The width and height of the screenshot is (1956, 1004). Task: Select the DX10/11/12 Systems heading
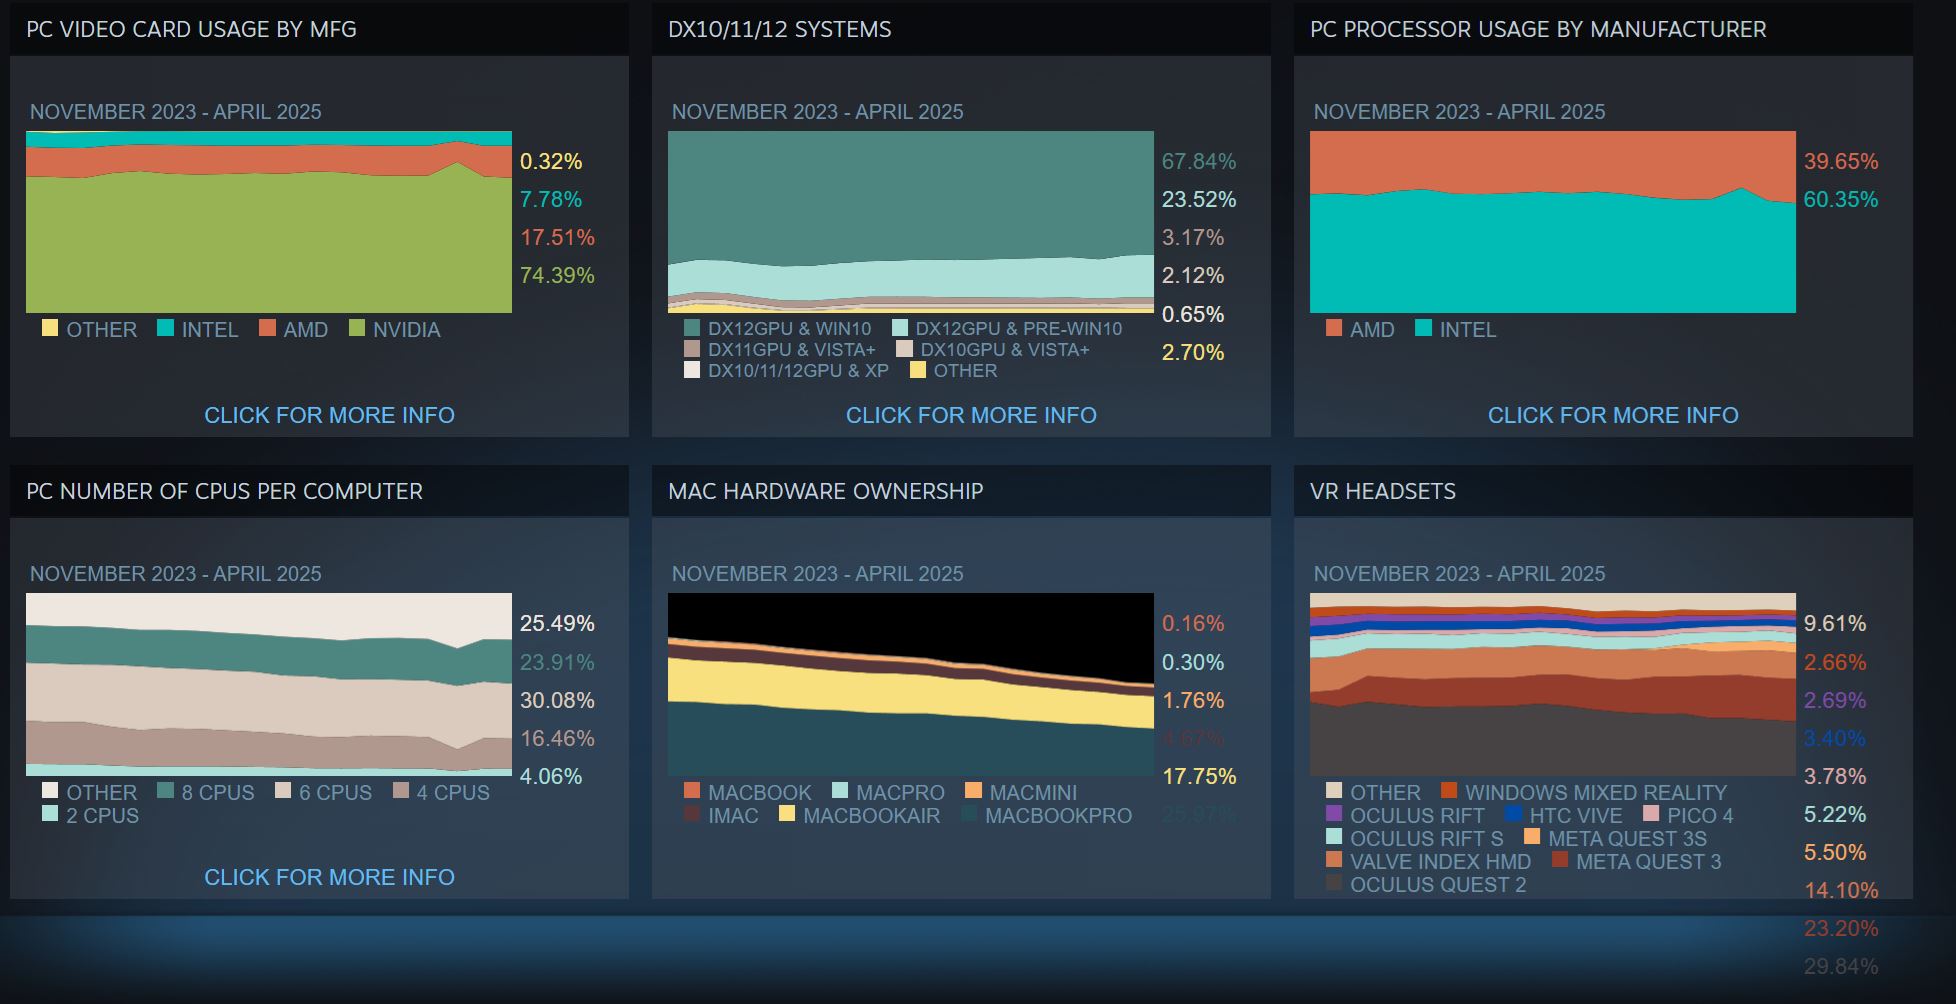[779, 29]
